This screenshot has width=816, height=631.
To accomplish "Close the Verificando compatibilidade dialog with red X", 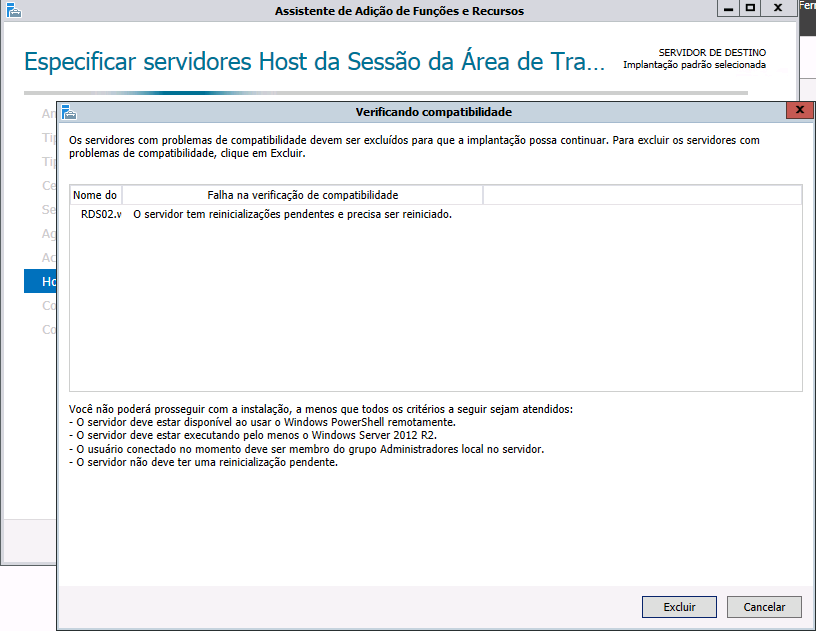I will [799, 111].
